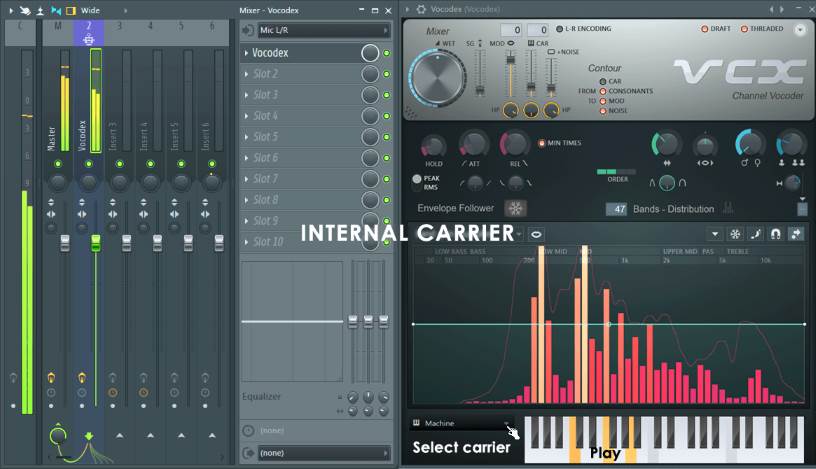Enable the DRAFT mode option
Screen dimensions: 816x469
[x=706, y=29]
